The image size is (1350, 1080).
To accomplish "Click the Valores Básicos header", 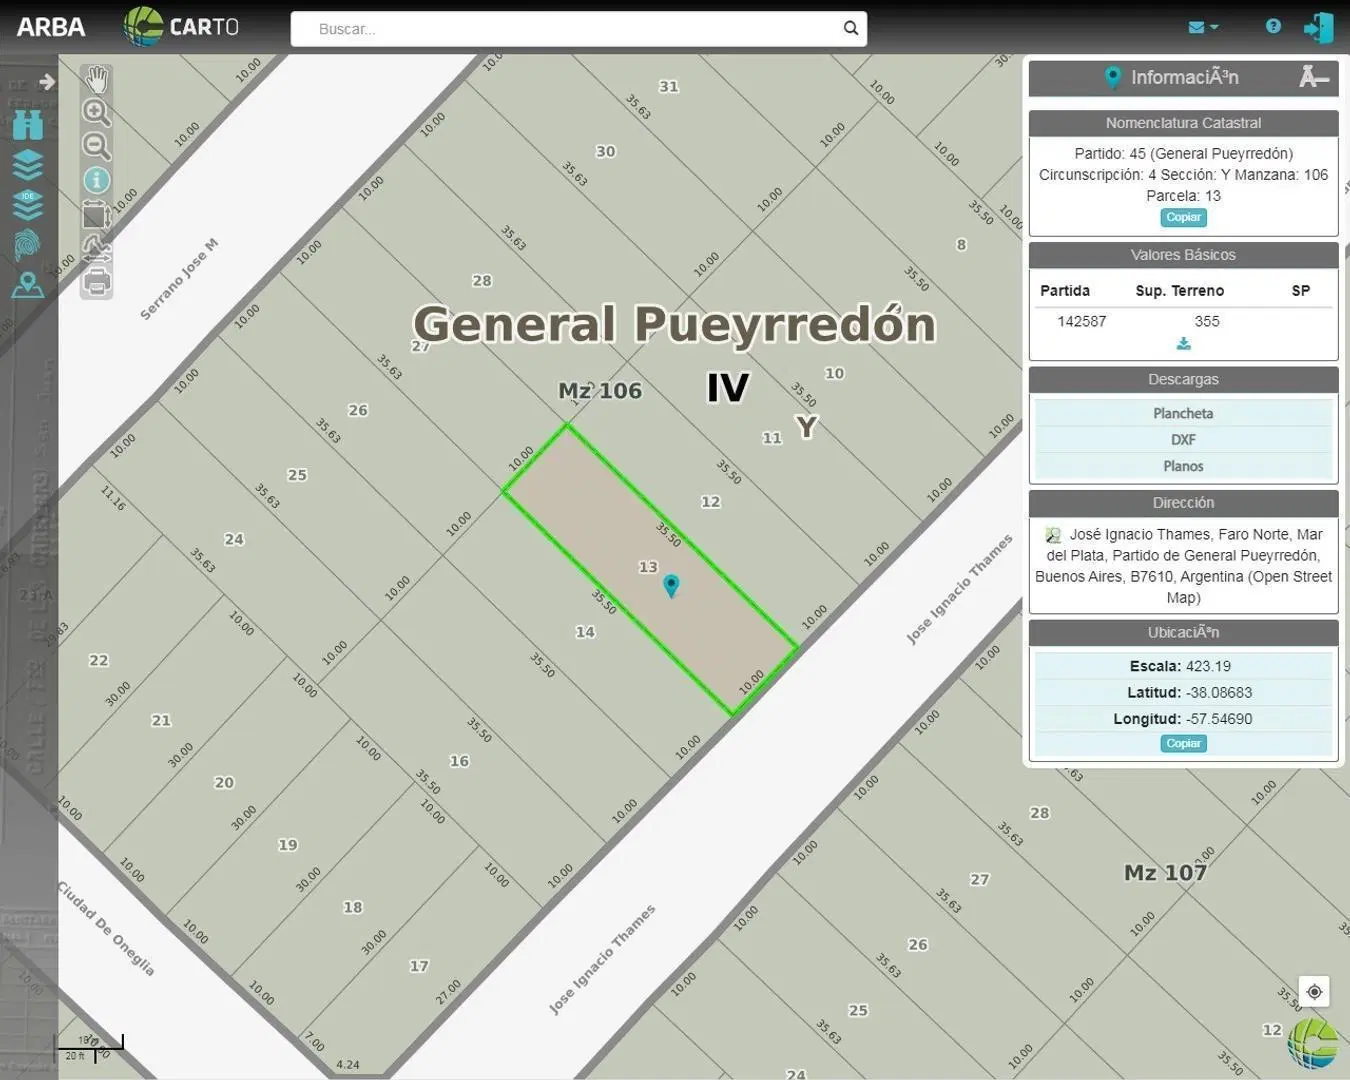I will [1183, 255].
